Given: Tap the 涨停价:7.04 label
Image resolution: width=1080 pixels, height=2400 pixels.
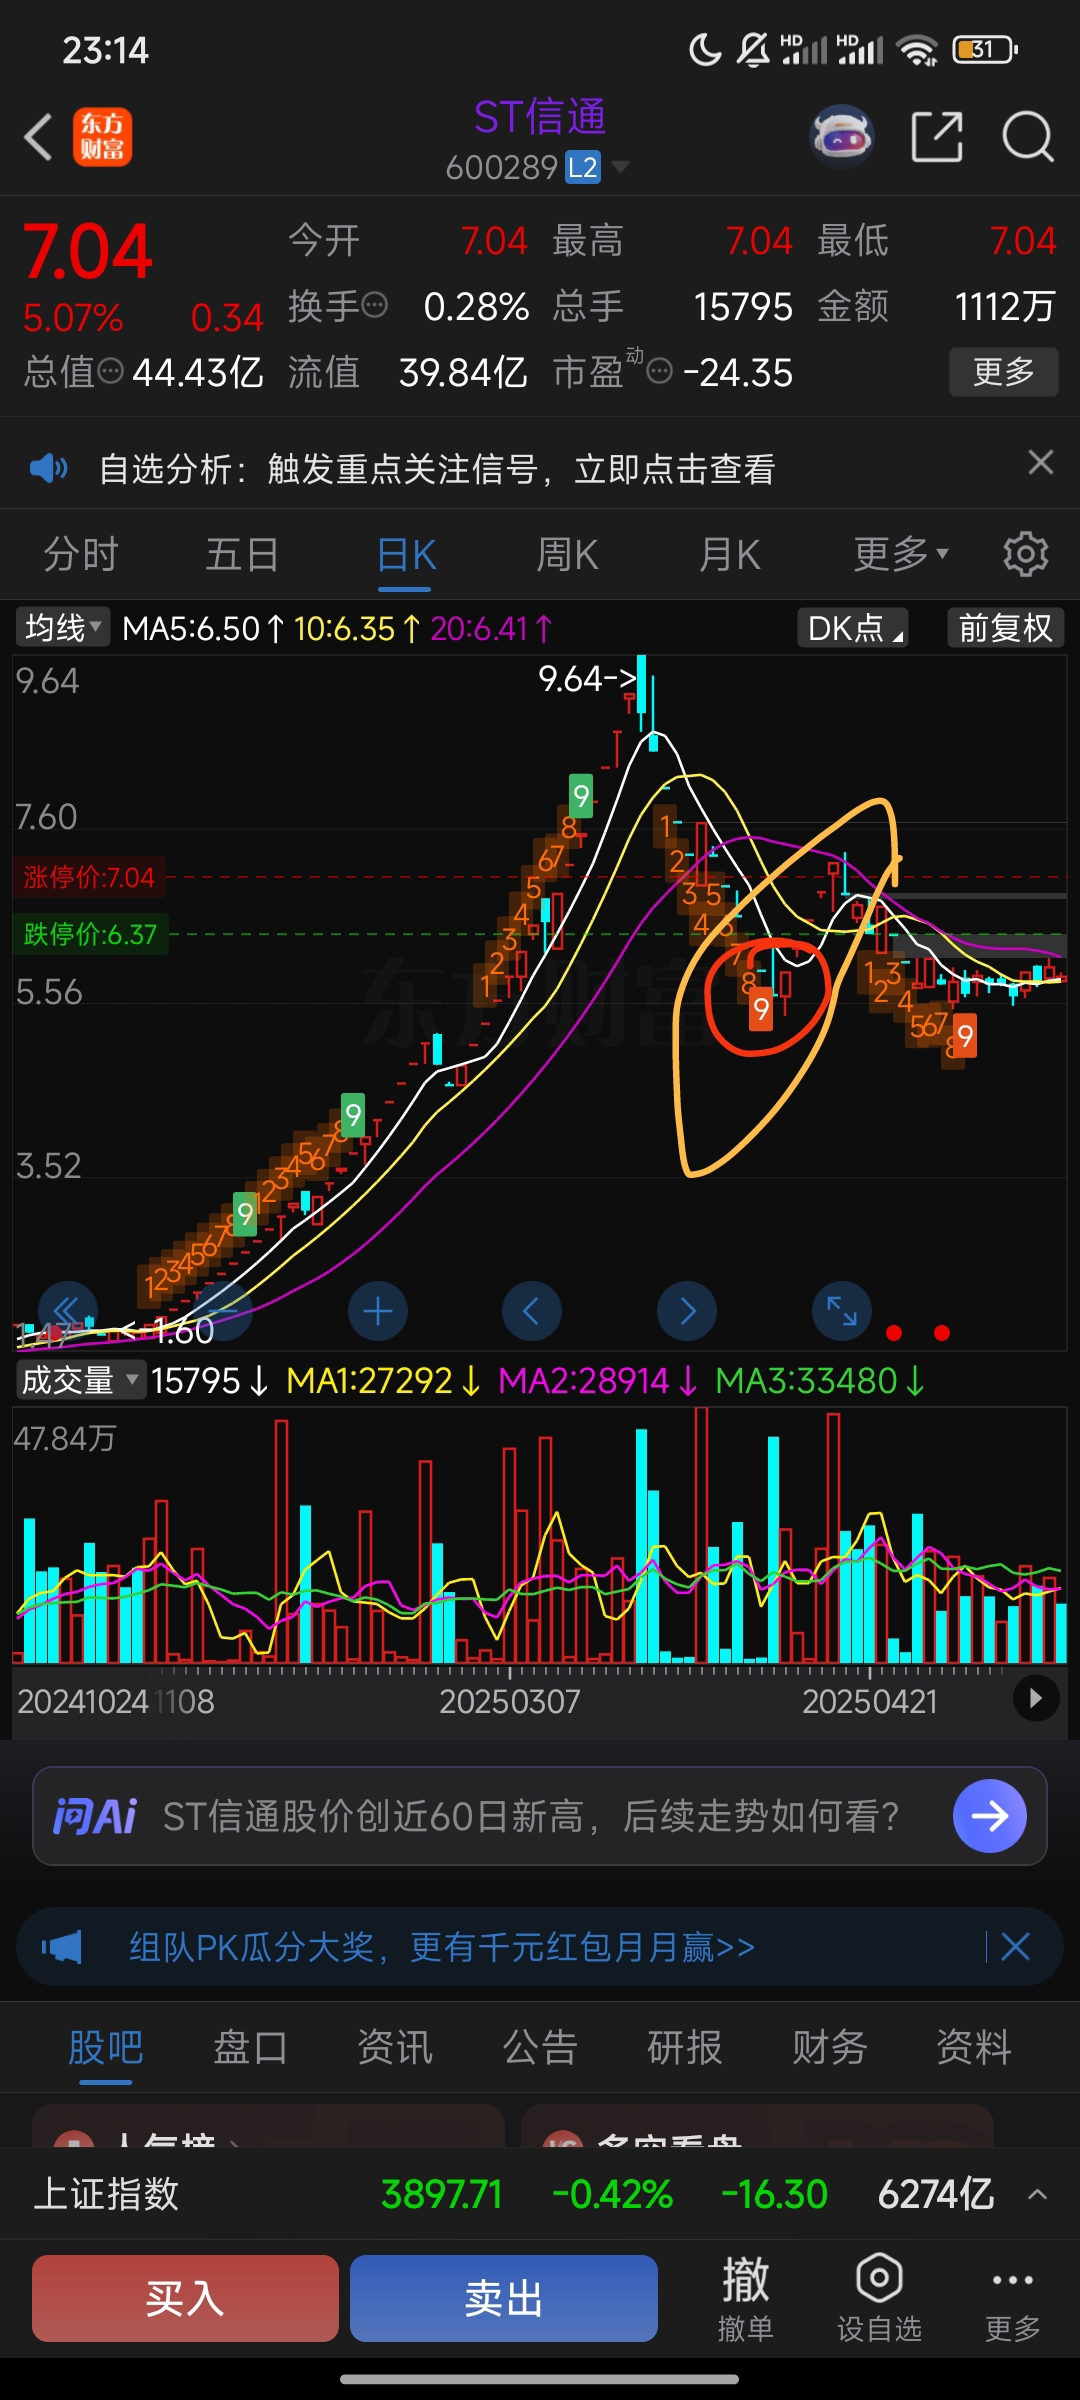Looking at the screenshot, I should click(x=89, y=877).
